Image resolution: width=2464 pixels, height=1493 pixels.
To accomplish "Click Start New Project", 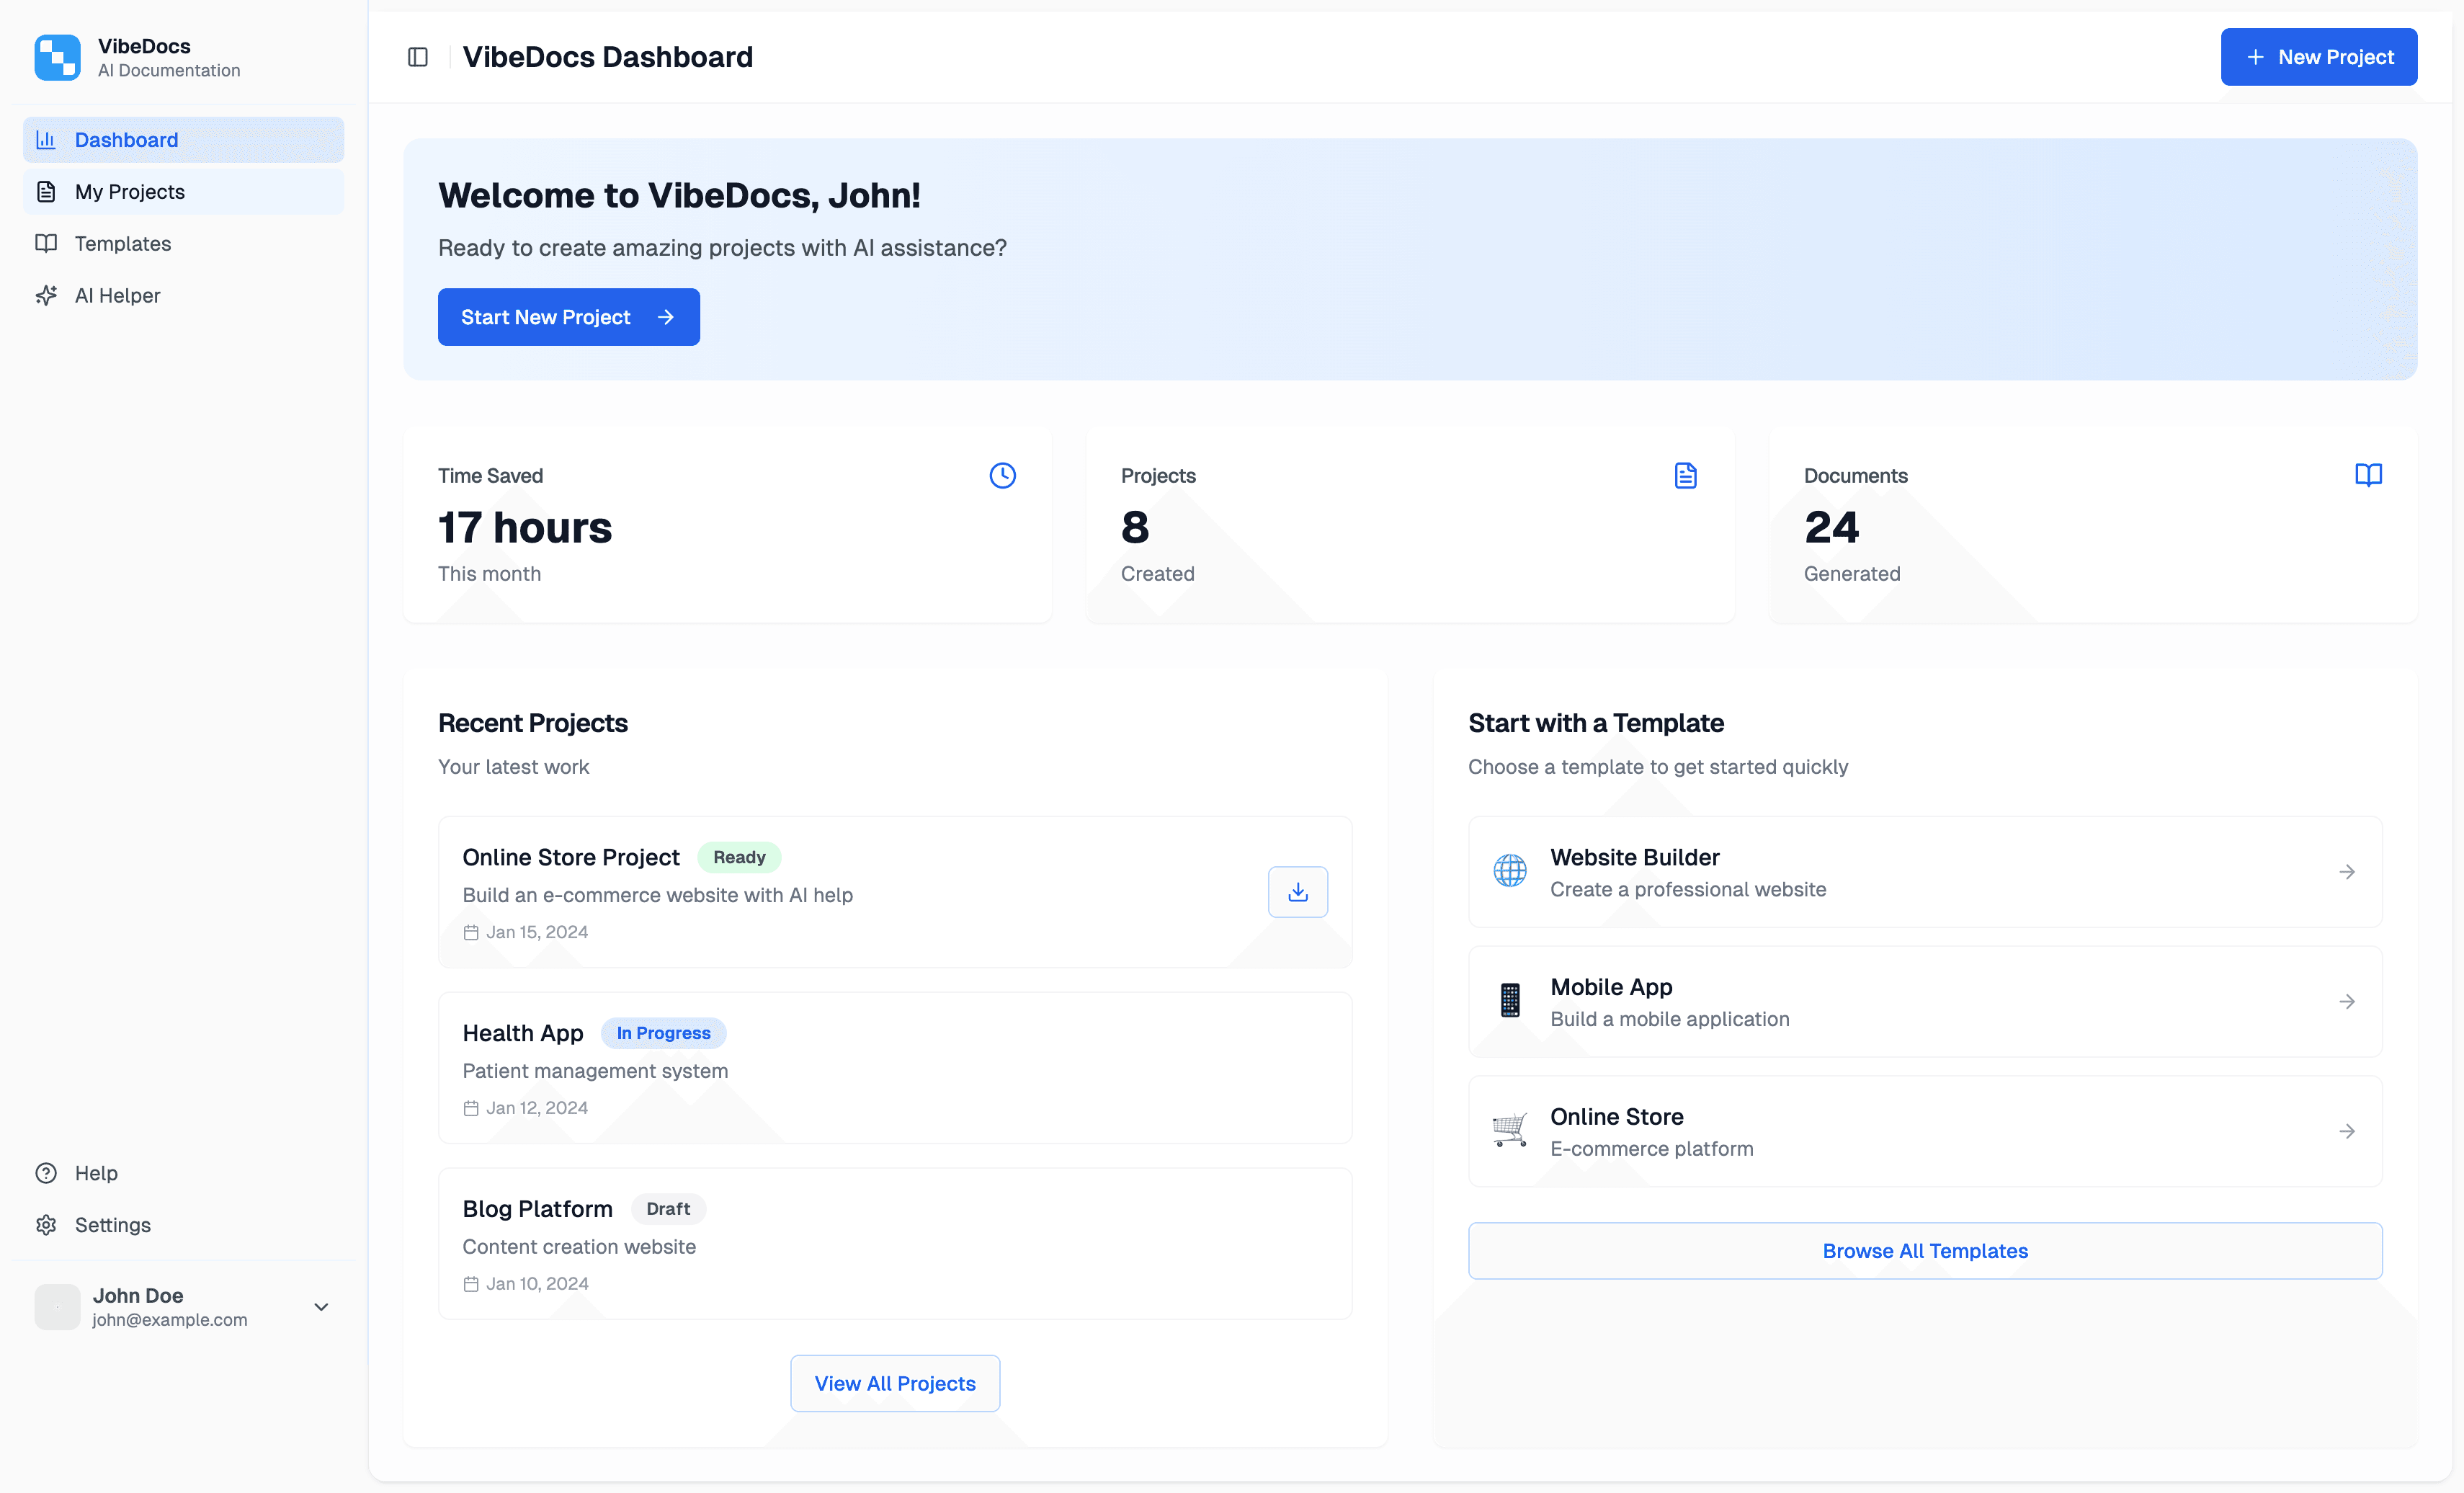I will pos(569,317).
